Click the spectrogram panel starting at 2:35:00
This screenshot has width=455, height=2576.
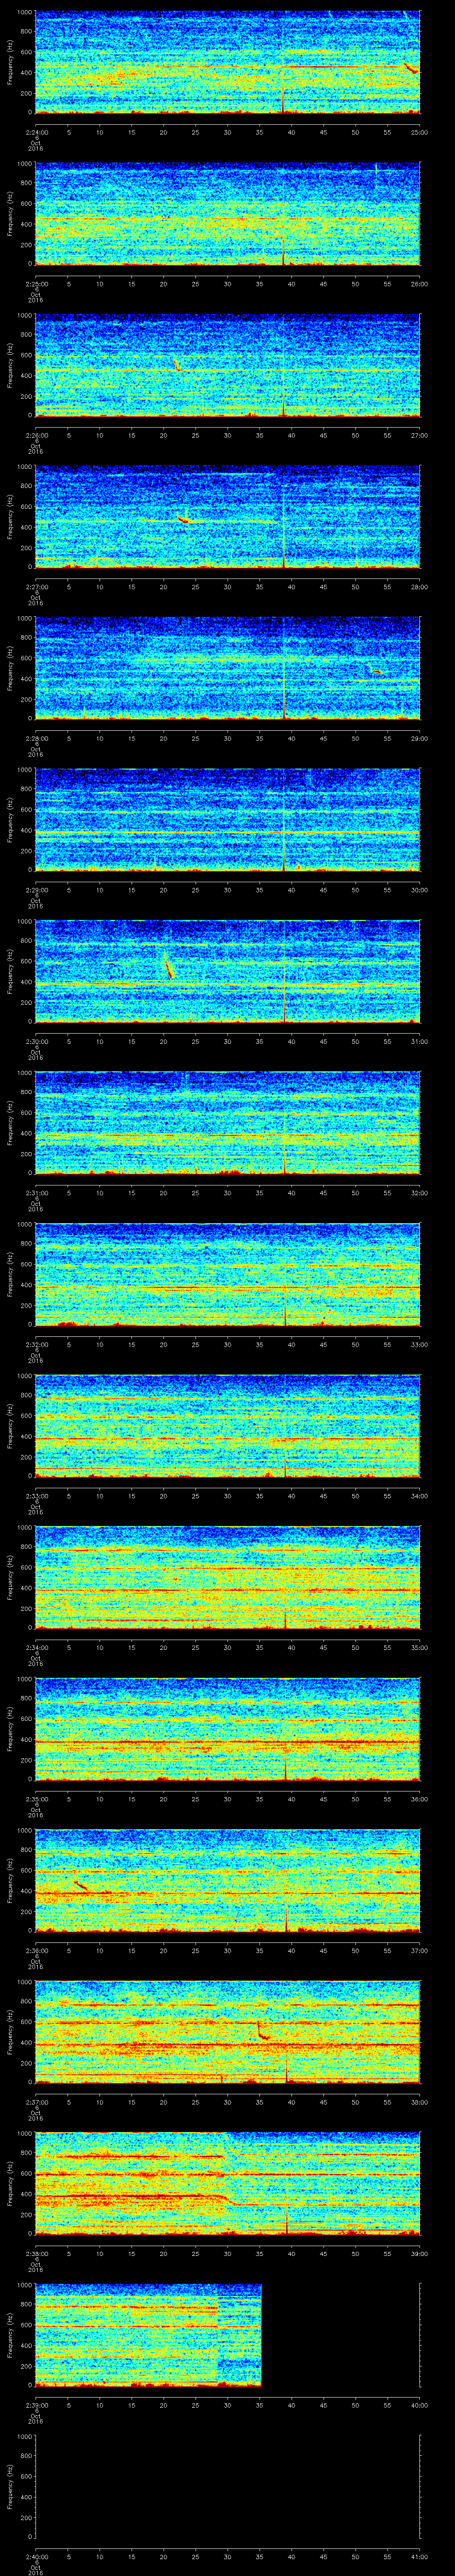227,1729
